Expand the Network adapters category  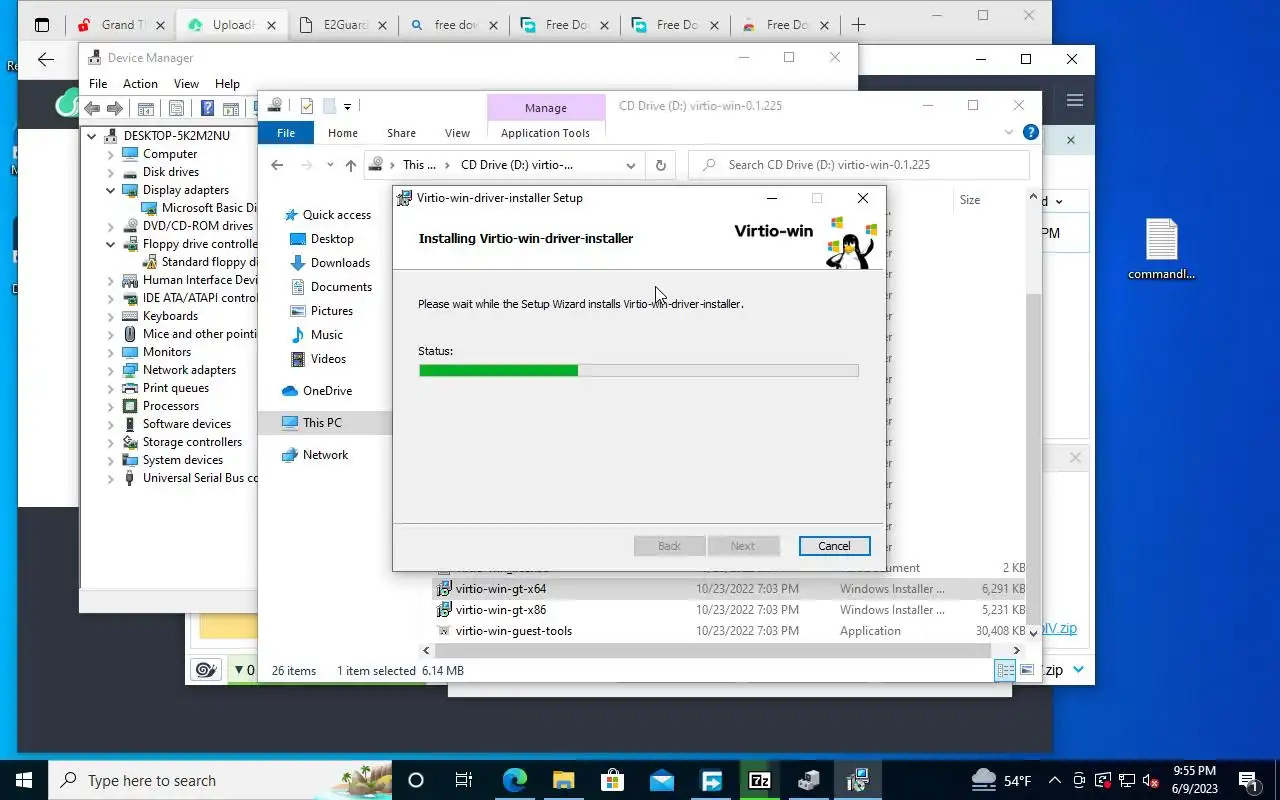111,370
